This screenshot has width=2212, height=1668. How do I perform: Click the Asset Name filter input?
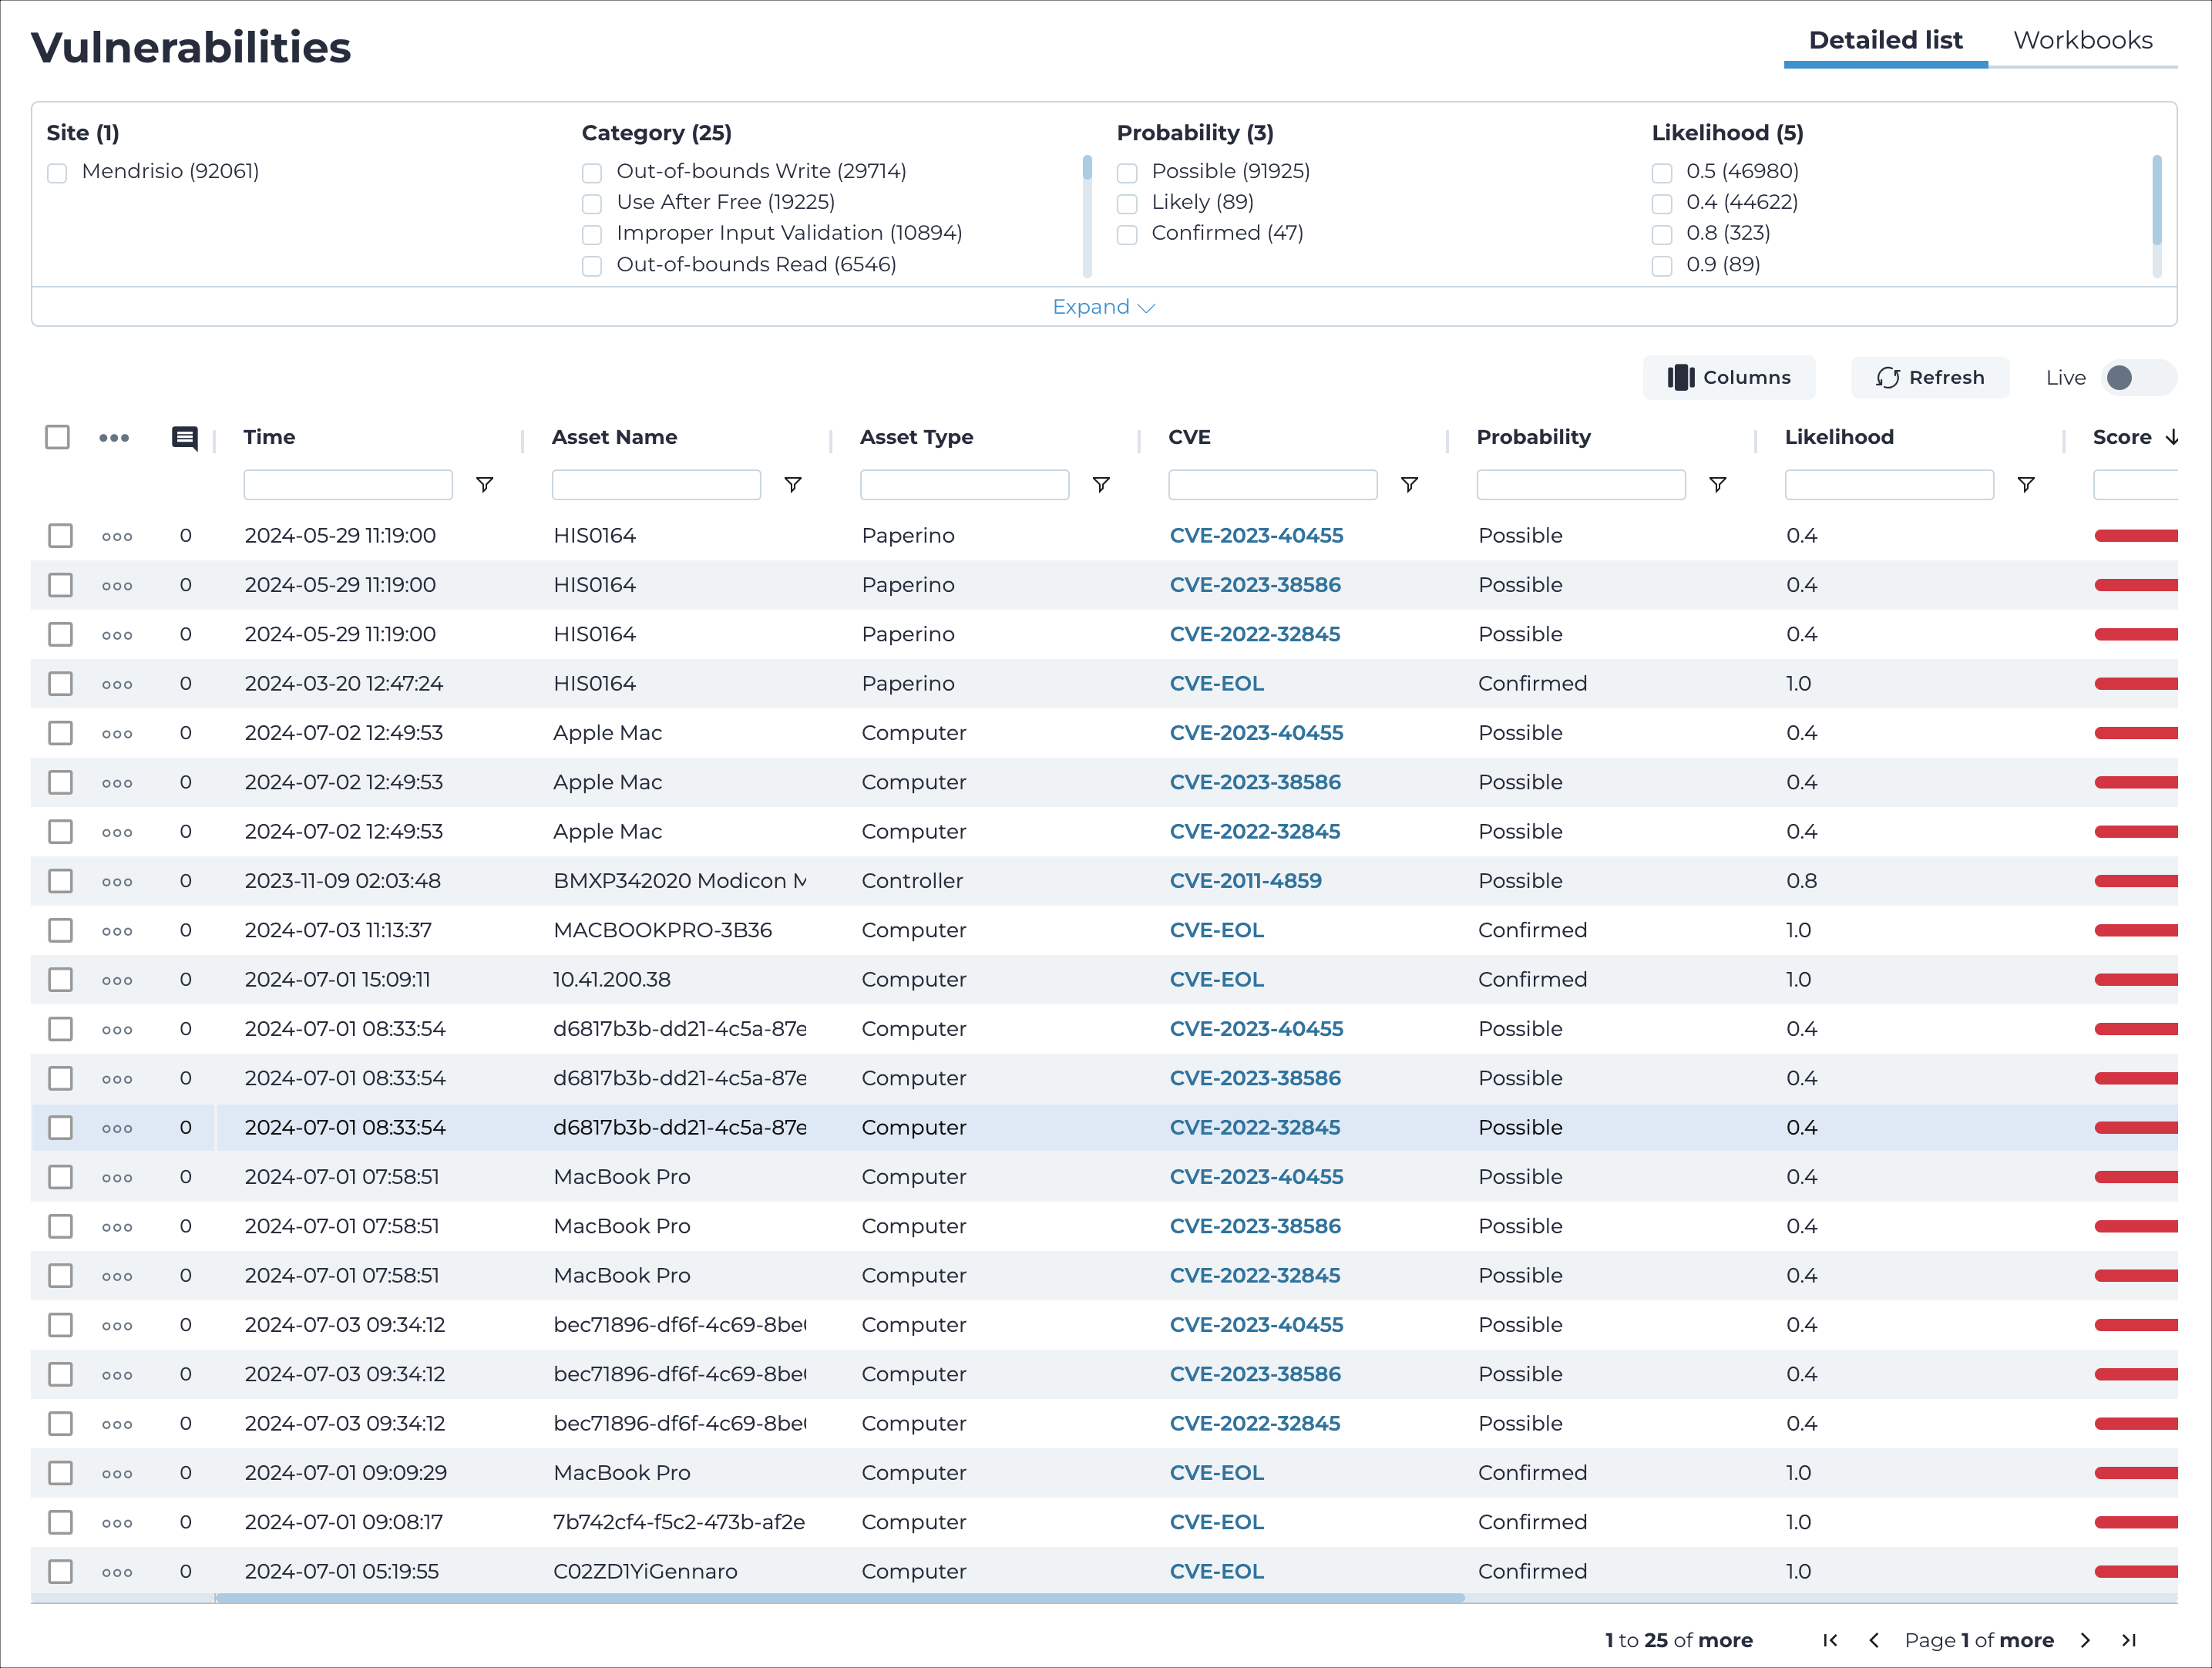[x=656, y=485]
